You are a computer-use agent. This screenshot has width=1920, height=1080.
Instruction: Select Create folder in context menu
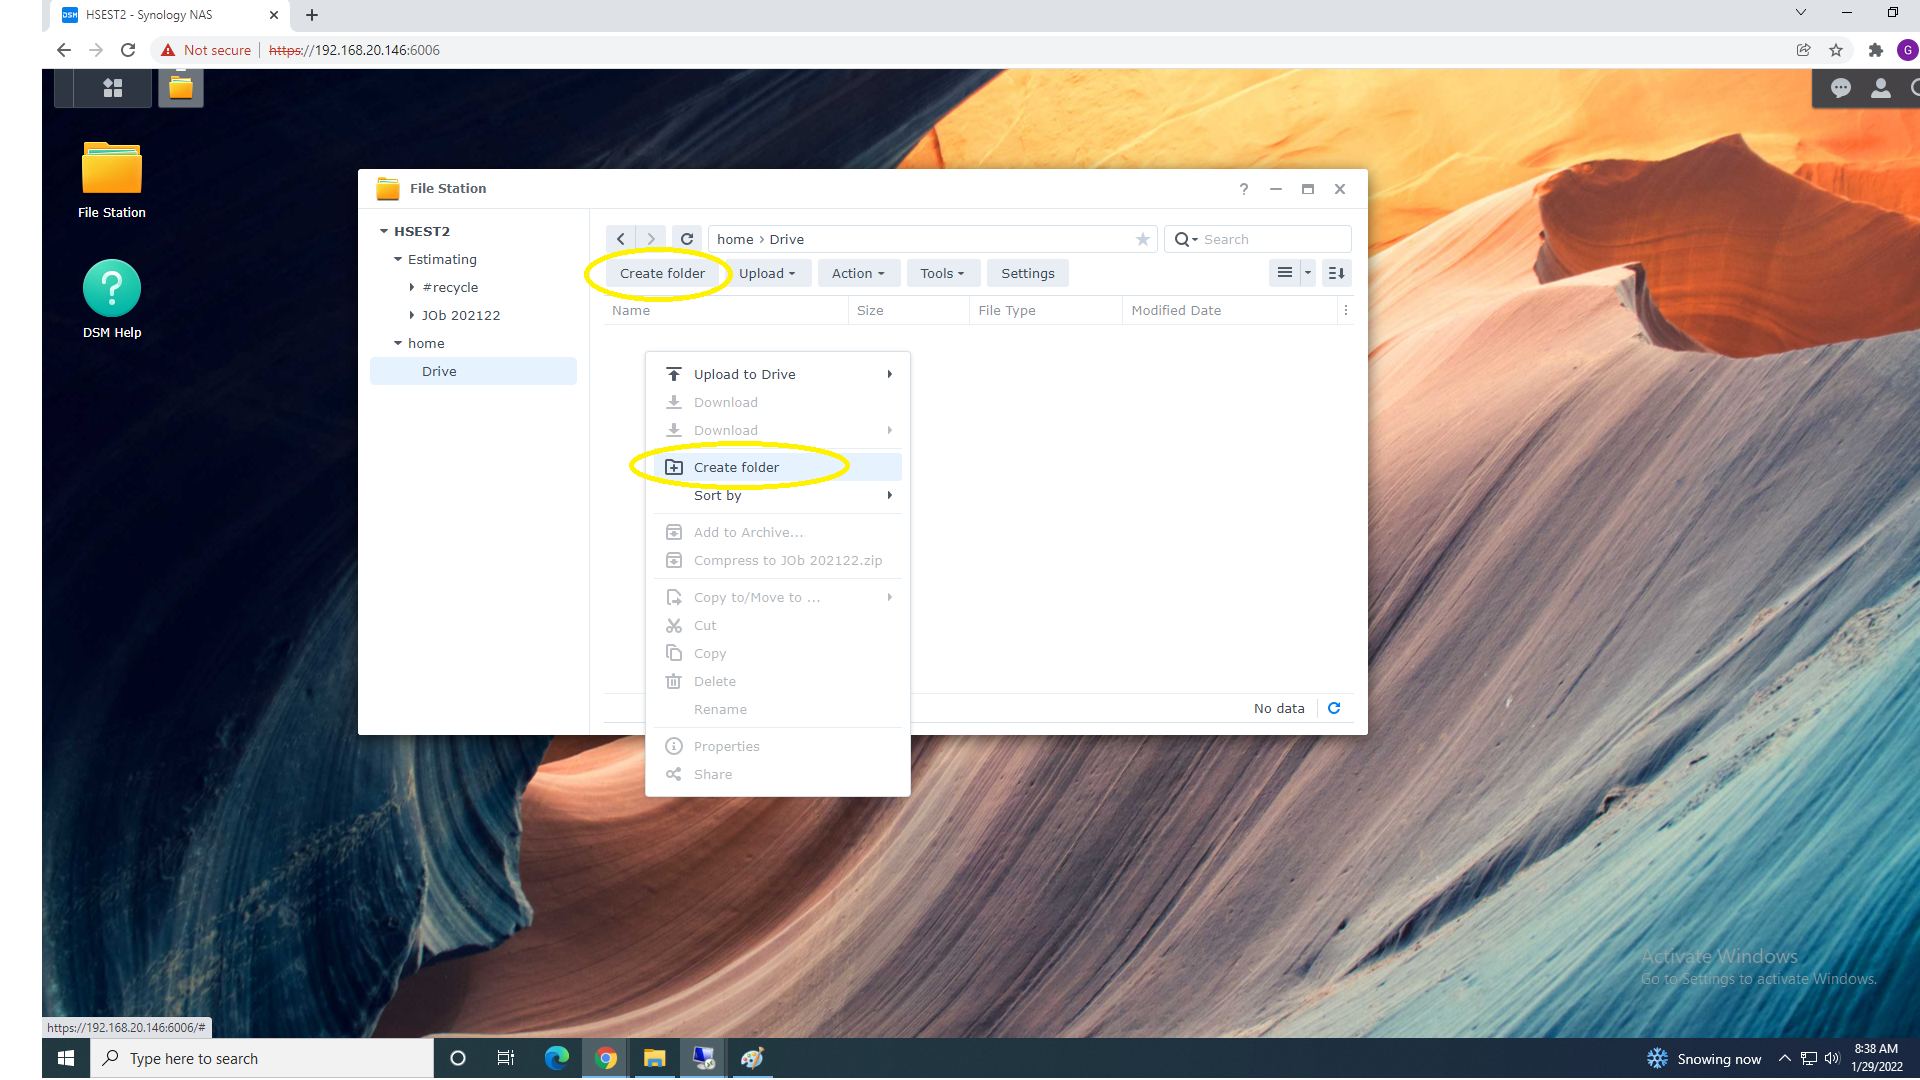737,467
